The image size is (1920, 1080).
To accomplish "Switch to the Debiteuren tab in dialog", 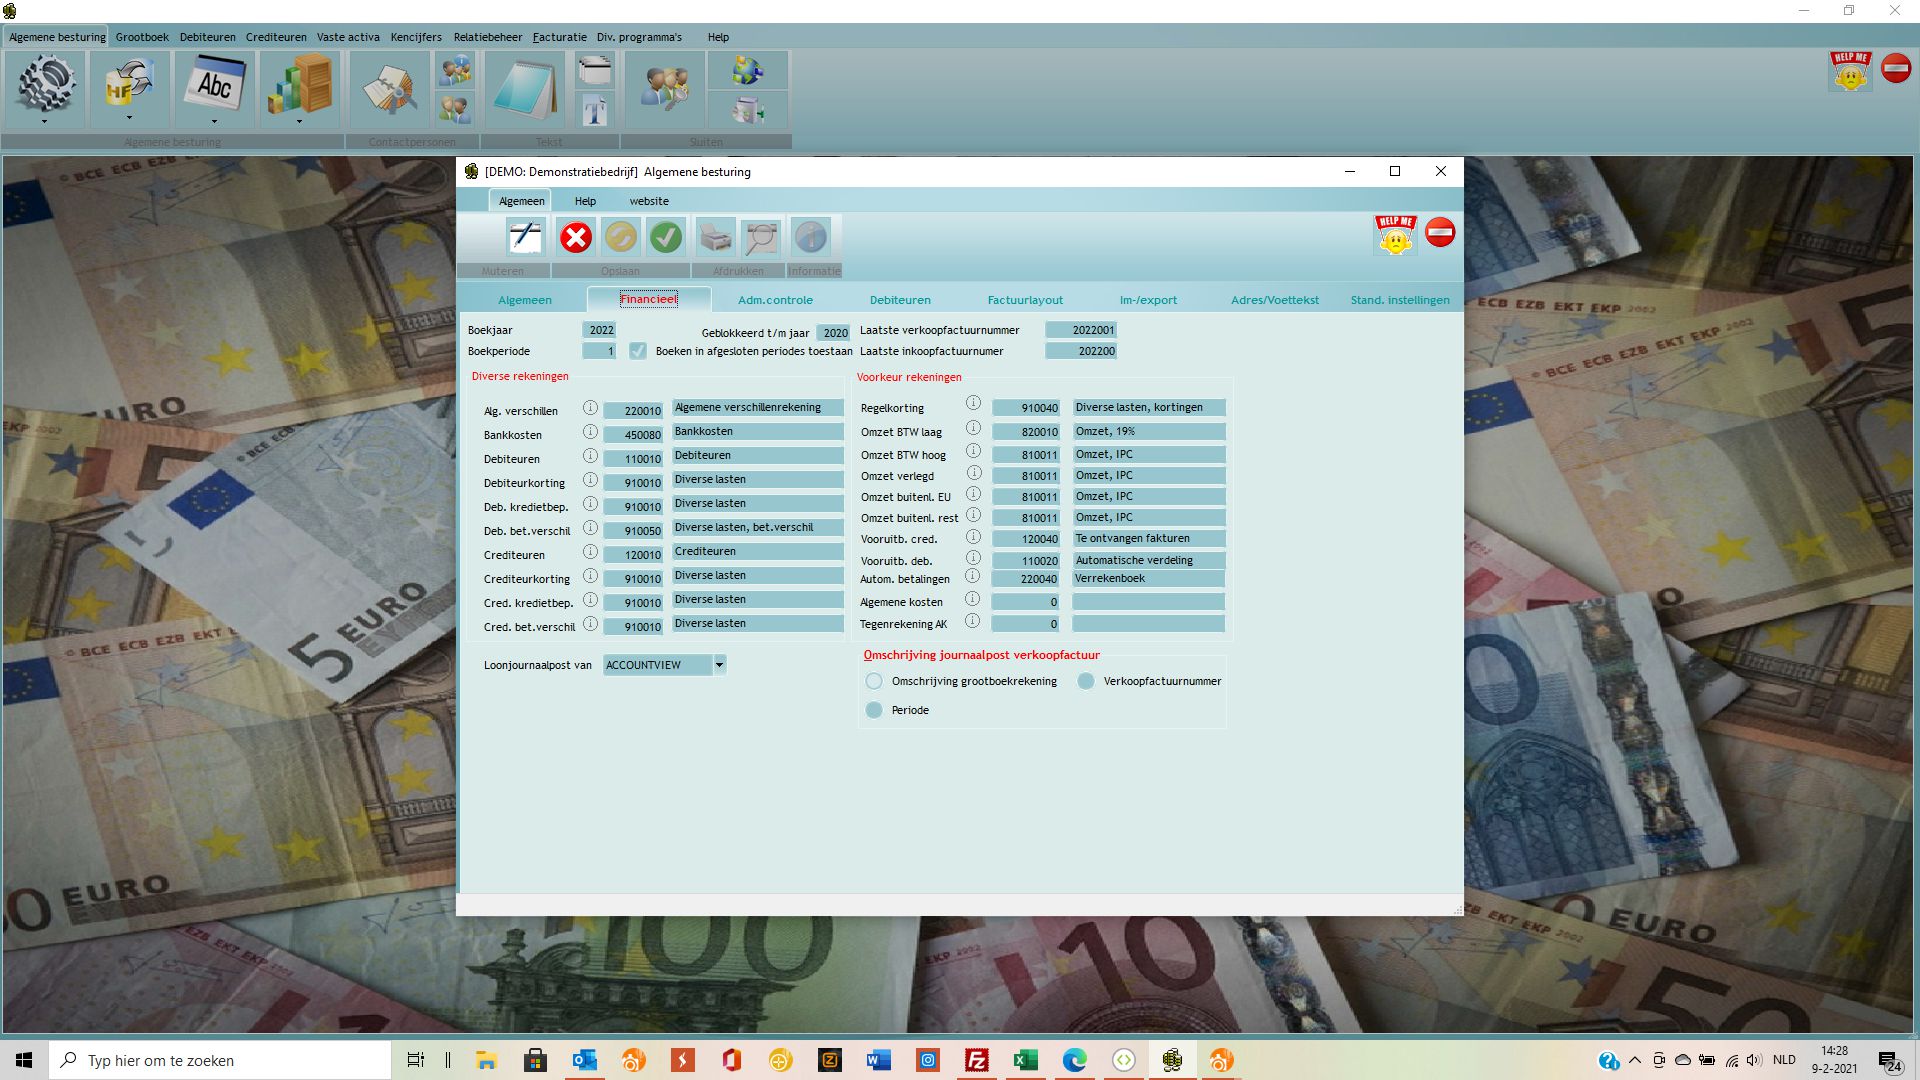I will pos(900,300).
